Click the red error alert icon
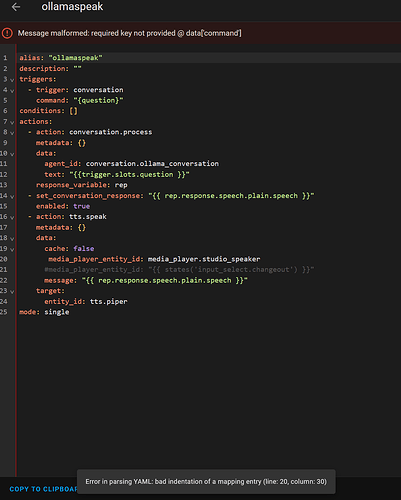 tap(7, 33)
